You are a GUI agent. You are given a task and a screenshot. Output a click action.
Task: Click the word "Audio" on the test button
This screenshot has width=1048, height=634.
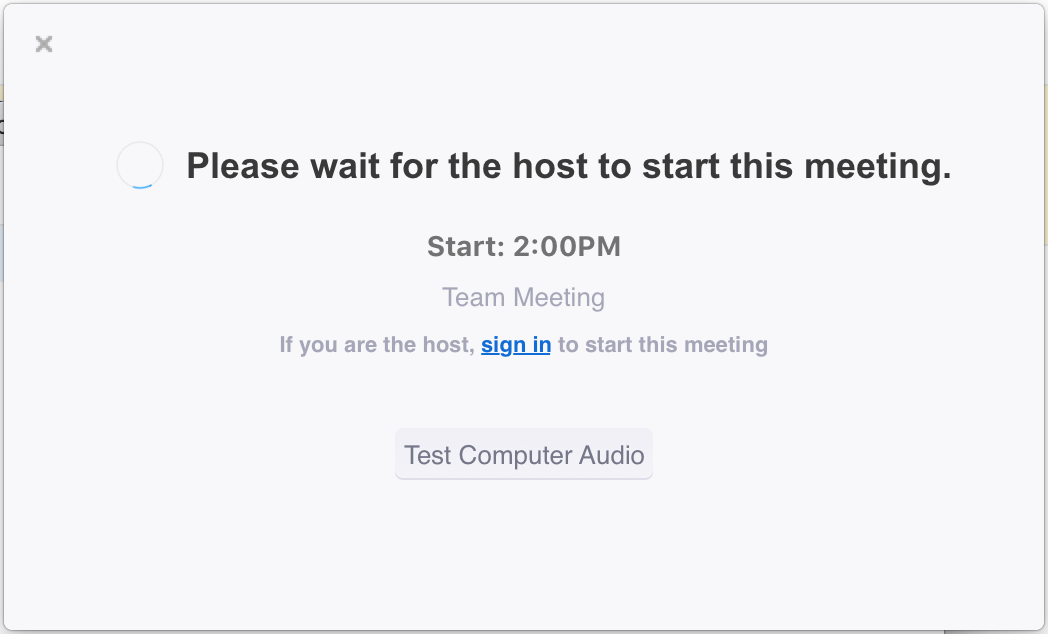[x=612, y=455]
